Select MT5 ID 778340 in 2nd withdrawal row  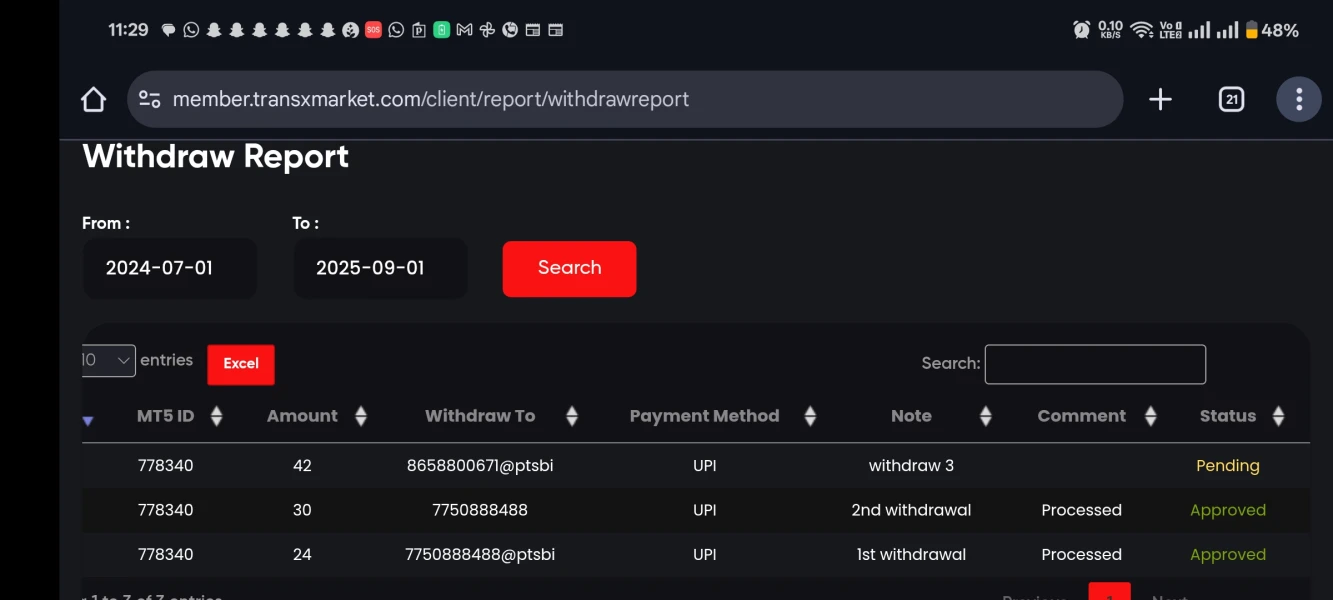tap(166, 510)
